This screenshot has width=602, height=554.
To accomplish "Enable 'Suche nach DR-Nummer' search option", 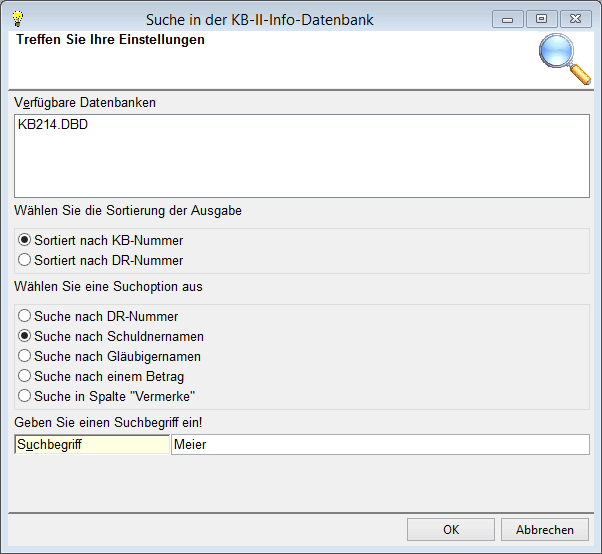I will point(25,317).
